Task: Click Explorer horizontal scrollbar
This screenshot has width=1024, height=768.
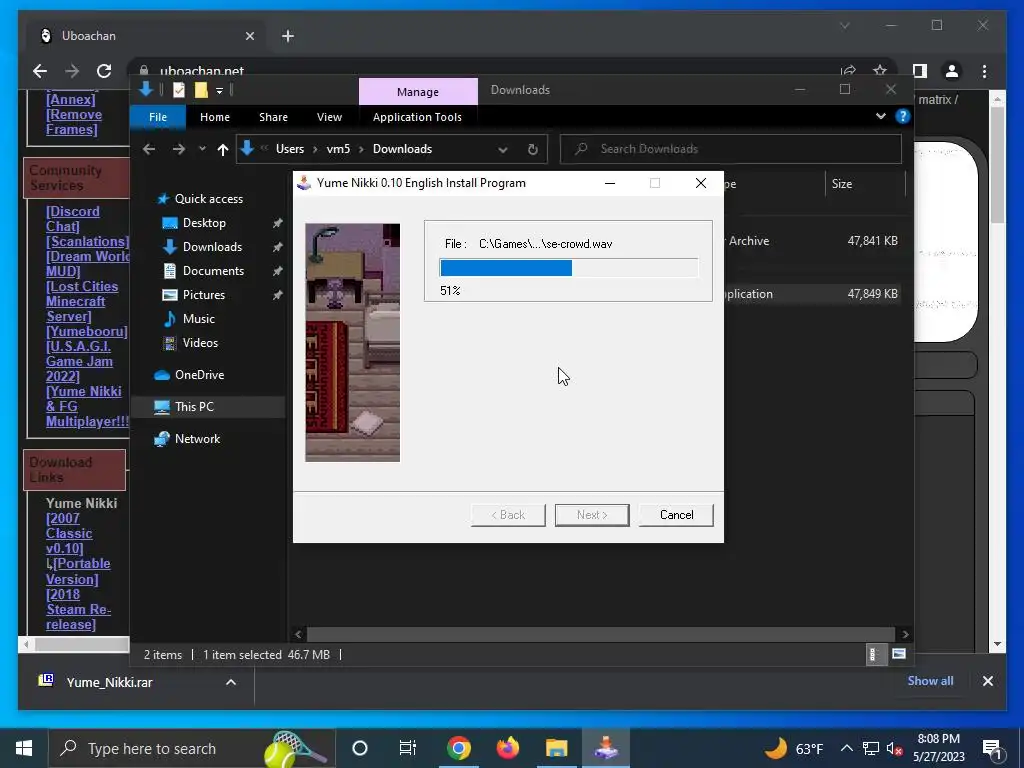Action: pyautogui.click(x=601, y=634)
